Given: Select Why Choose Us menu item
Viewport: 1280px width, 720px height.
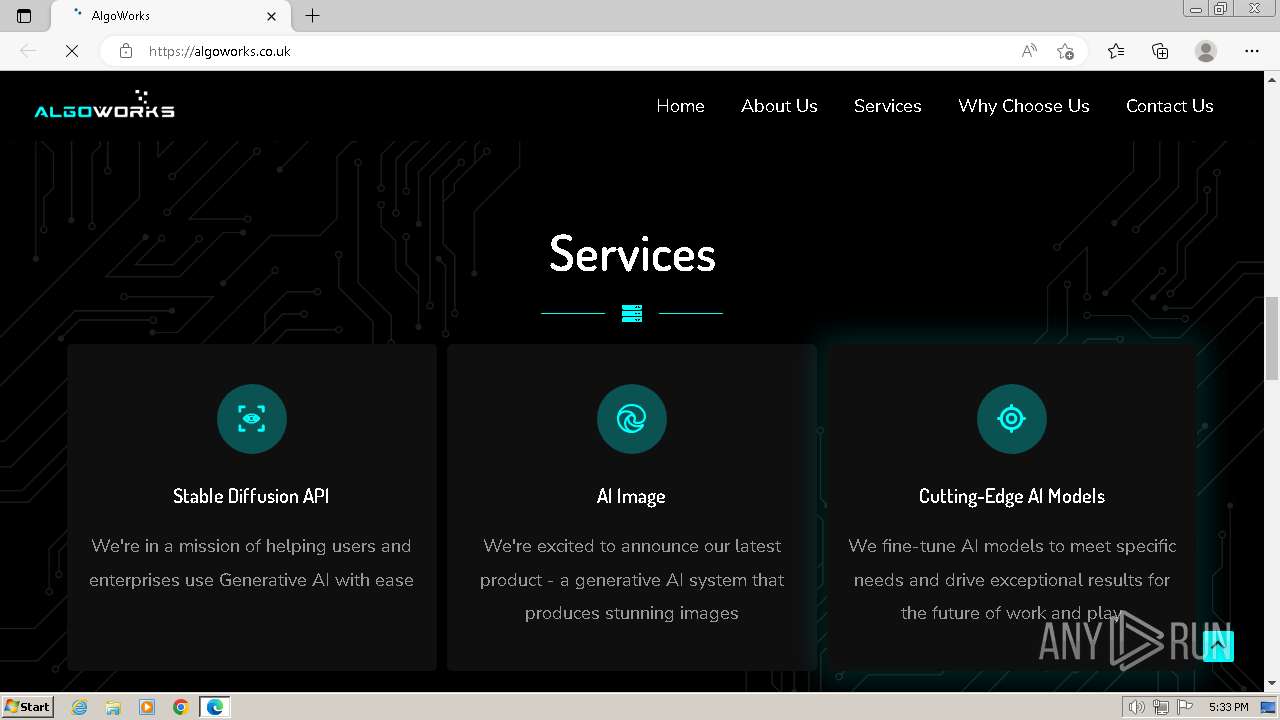Looking at the screenshot, I should pyautogui.click(x=1024, y=106).
